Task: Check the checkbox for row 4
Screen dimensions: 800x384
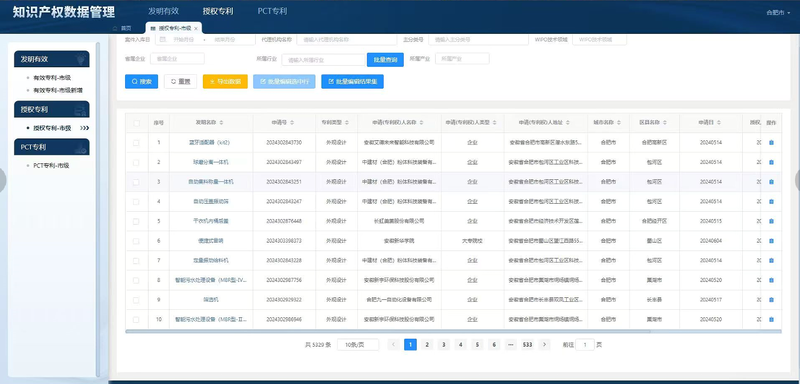Action: pyautogui.click(x=136, y=202)
